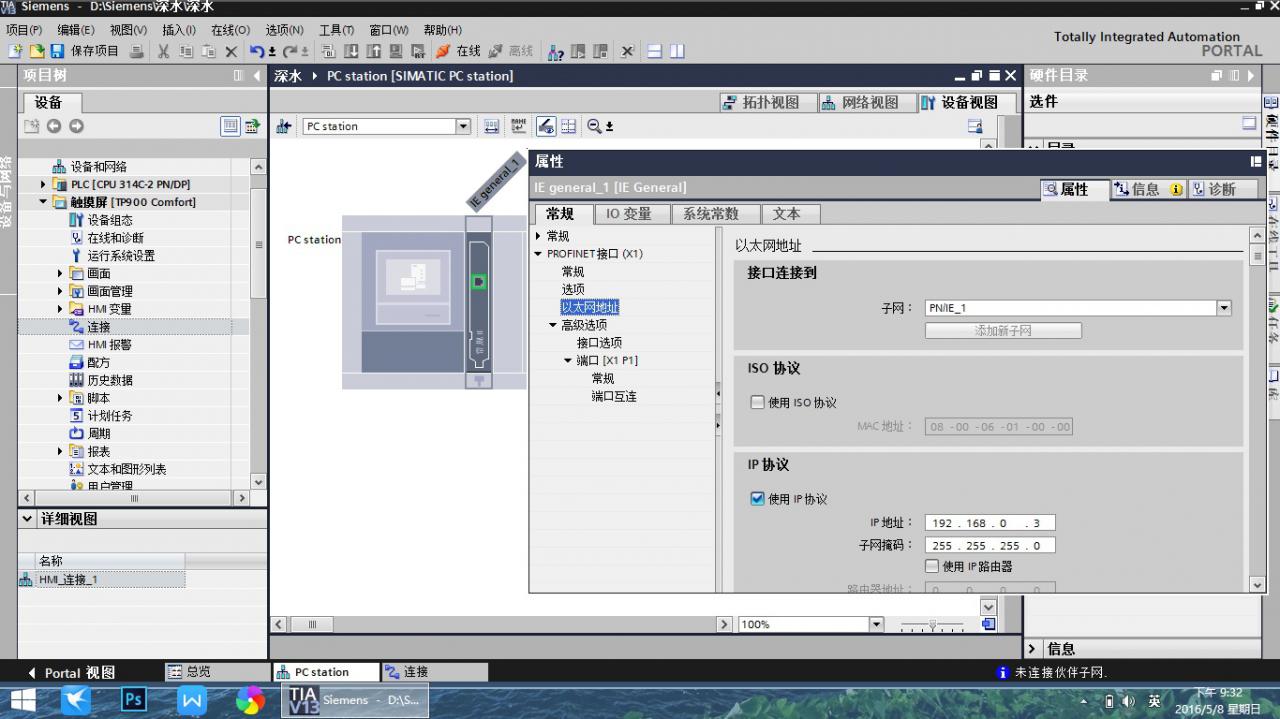Select 端口互连 in properties tree
This screenshot has width=1280, height=719.
pos(614,396)
